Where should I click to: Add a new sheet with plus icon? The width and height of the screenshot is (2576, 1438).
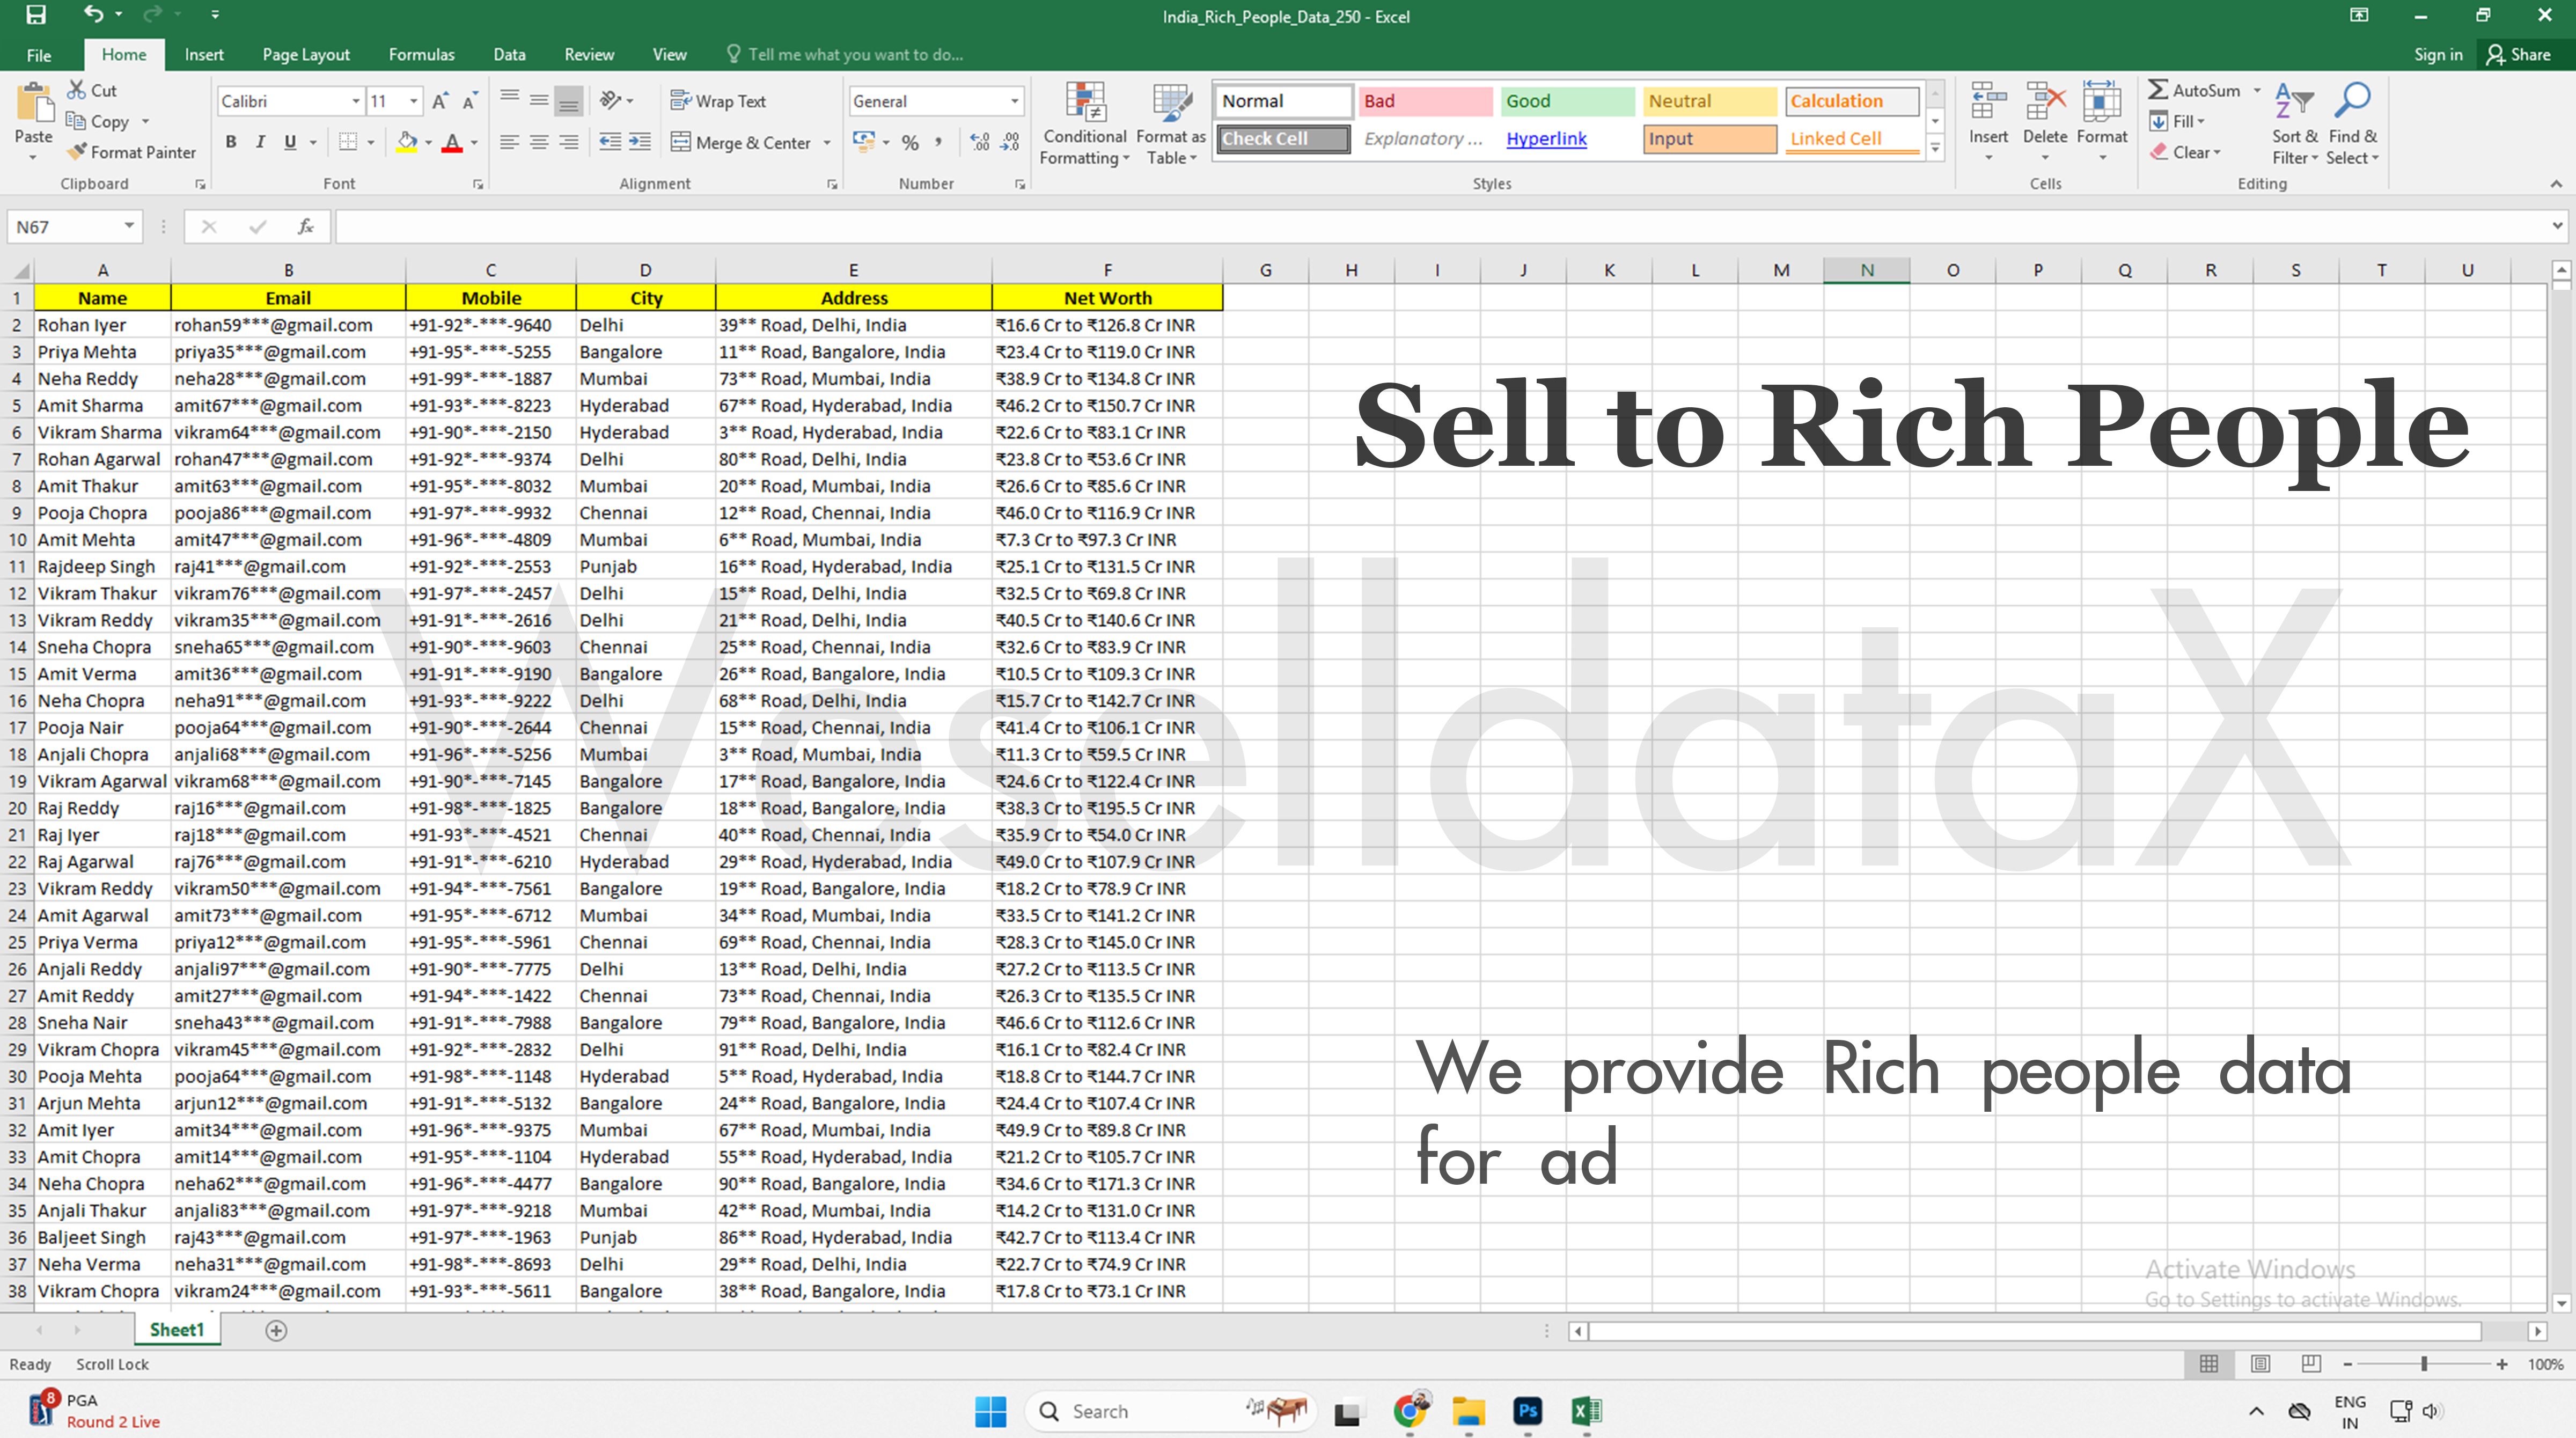click(x=277, y=1330)
